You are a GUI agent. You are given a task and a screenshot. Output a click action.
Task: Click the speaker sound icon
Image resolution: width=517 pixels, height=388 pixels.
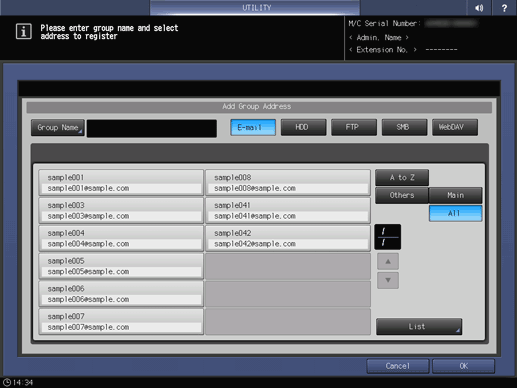coord(479,8)
